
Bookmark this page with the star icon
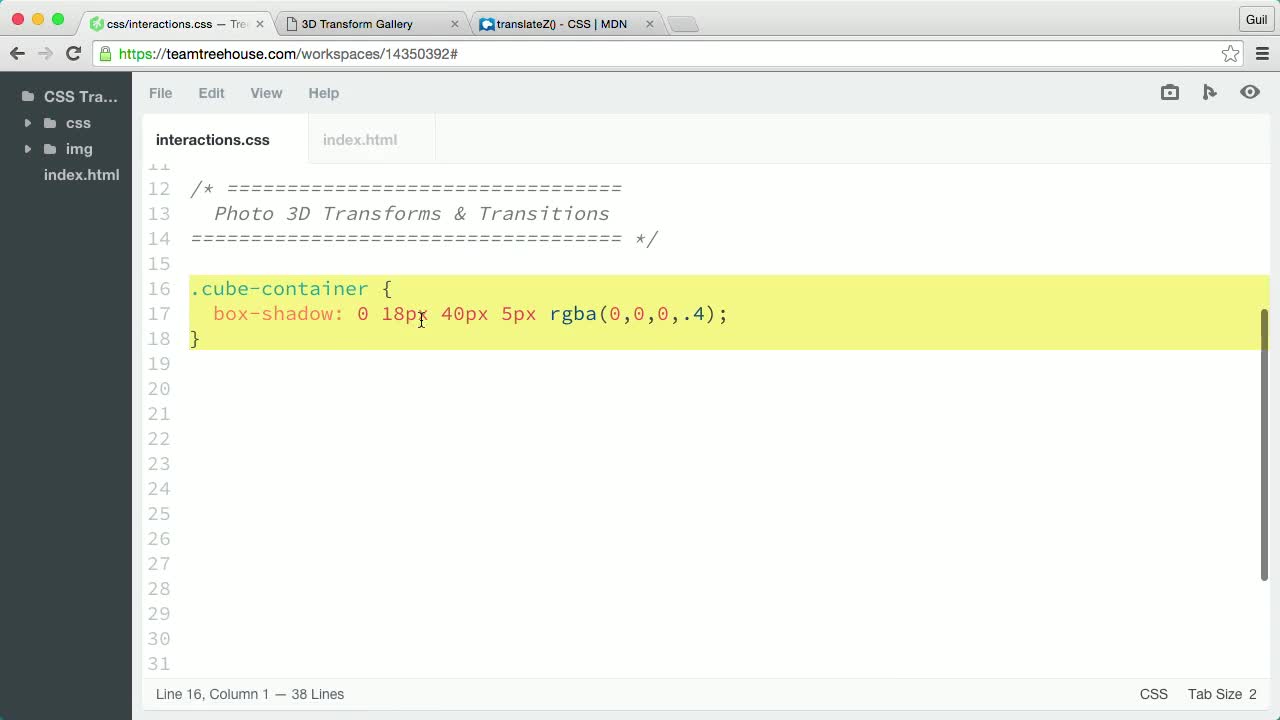point(1230,54)
